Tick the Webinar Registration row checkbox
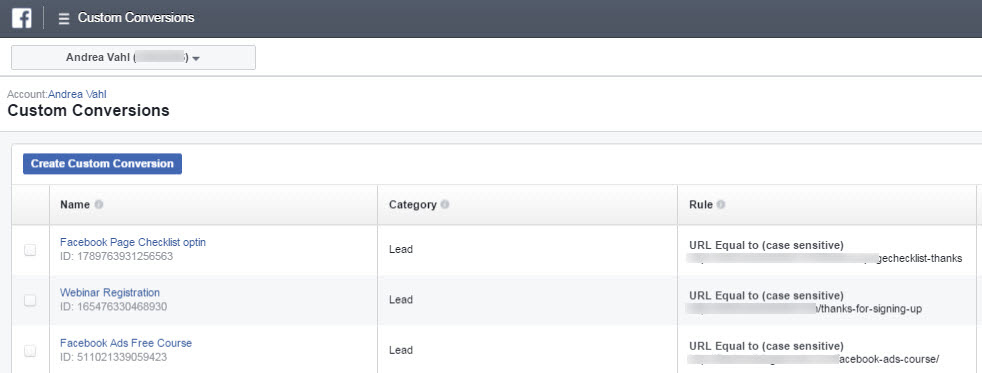Image resolution: width=982 pixels, height=373 pixels. point(30,300)
